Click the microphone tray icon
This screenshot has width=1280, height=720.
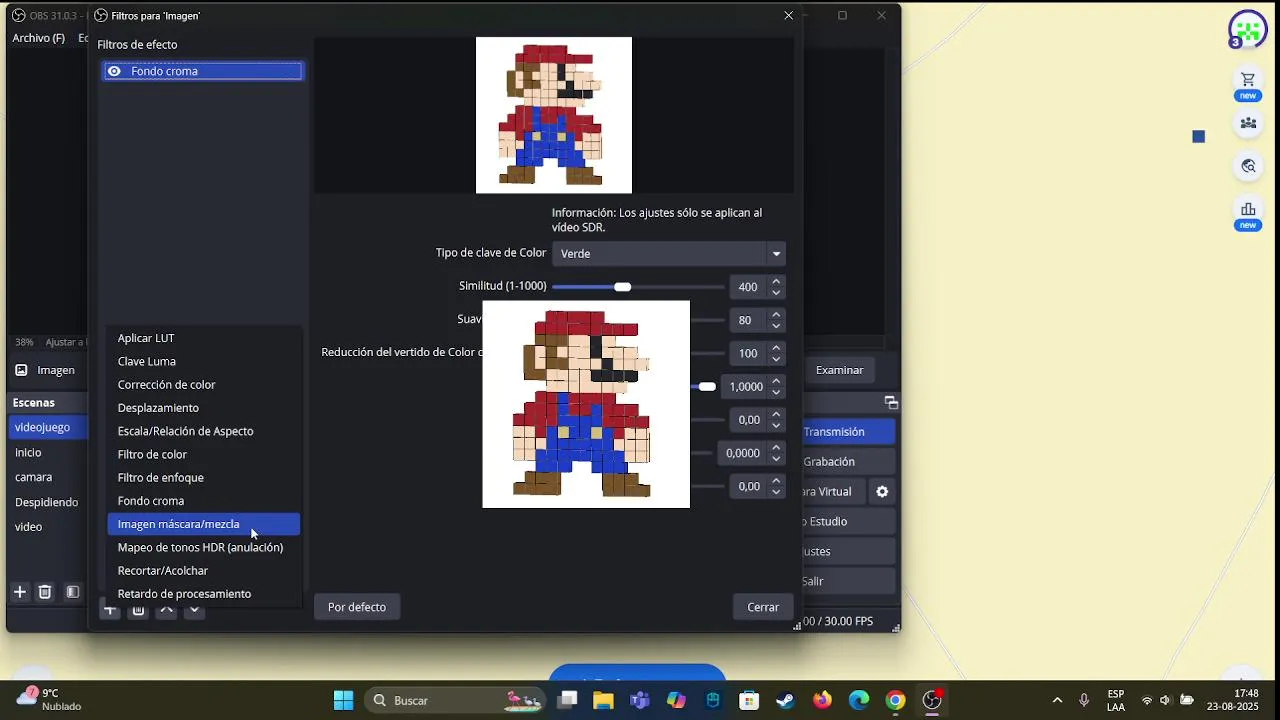coord(1084,700)
